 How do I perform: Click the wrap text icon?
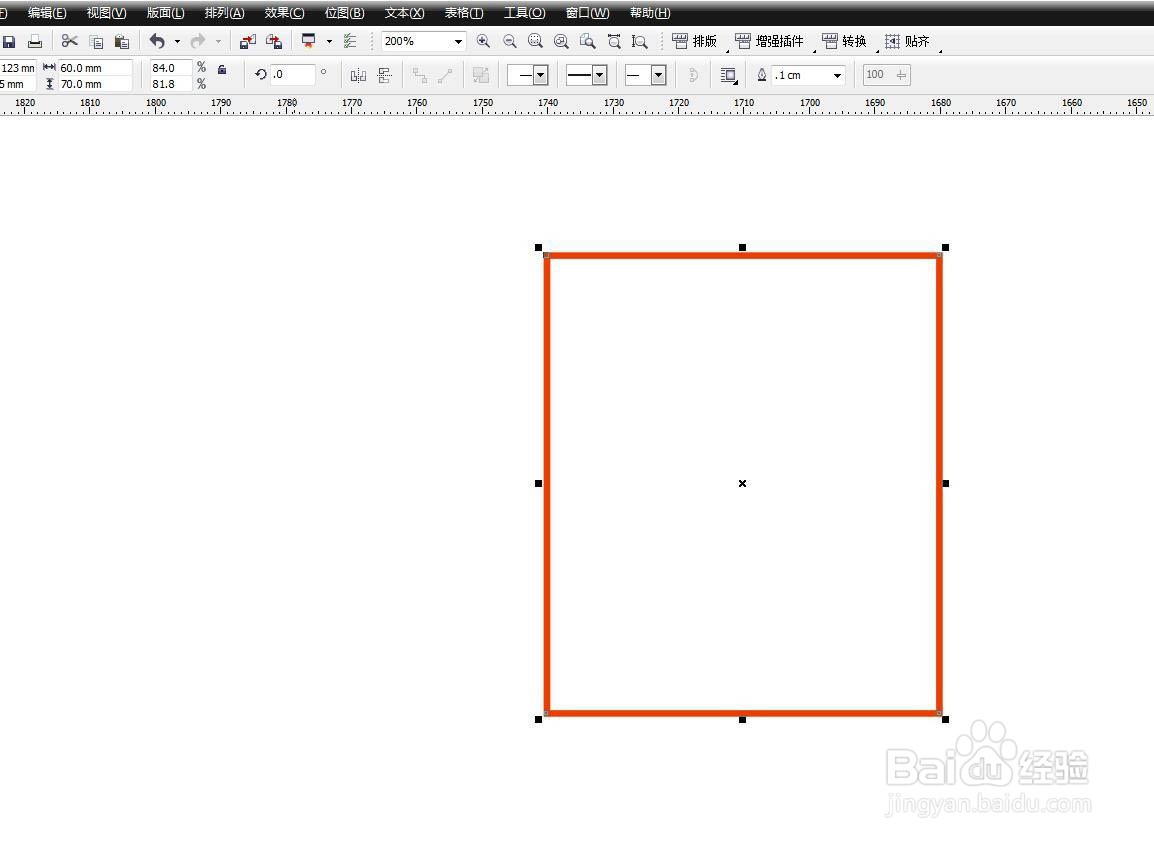click(x=728, y=75)
